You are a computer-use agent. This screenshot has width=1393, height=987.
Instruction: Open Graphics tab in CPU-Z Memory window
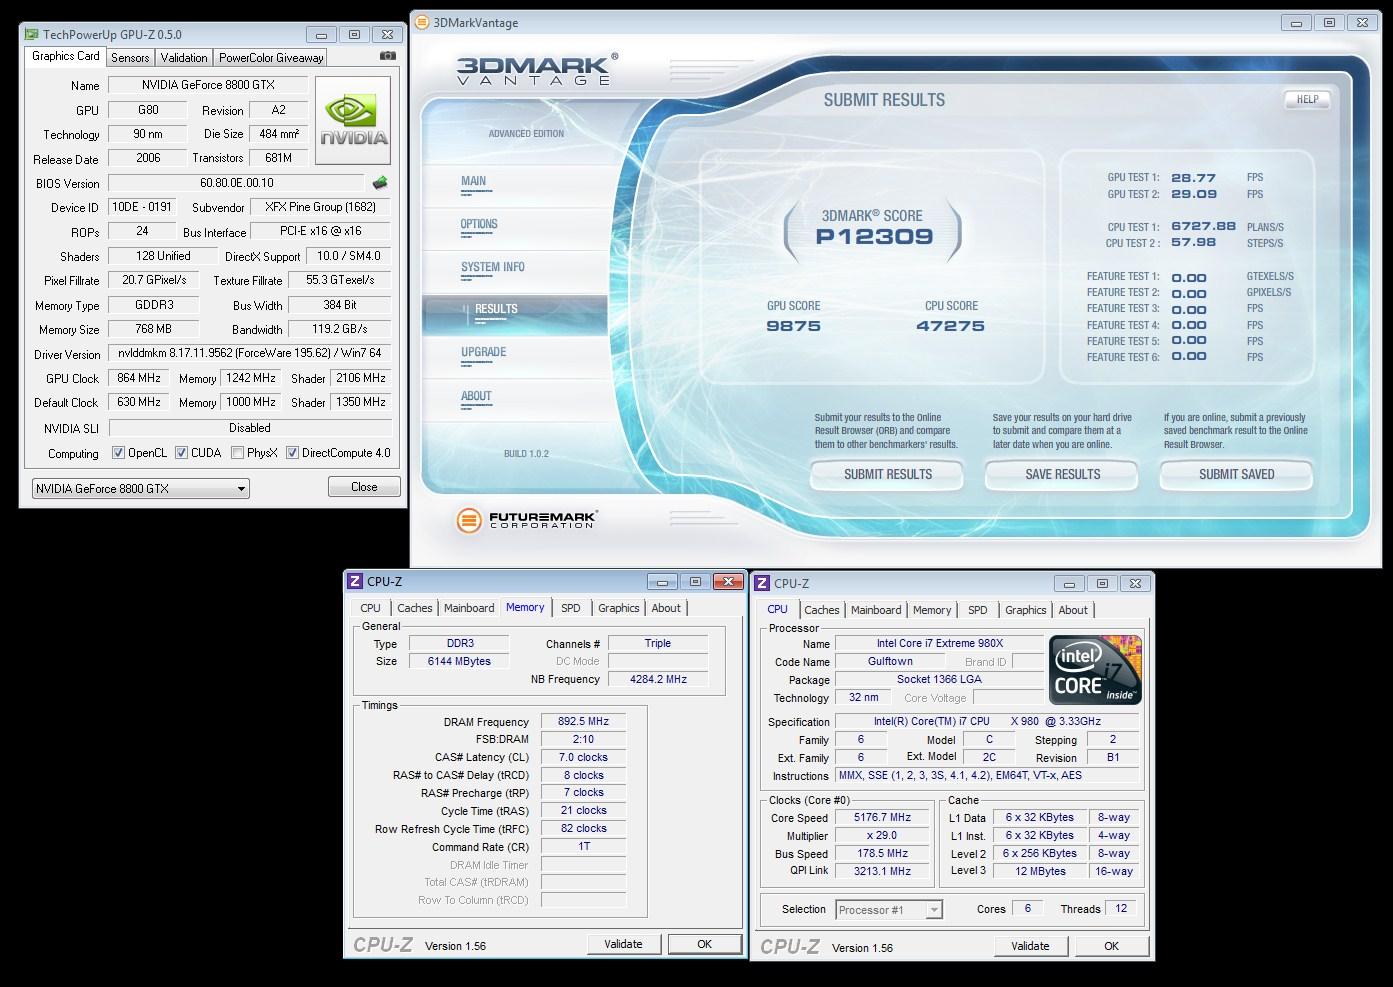619,608
